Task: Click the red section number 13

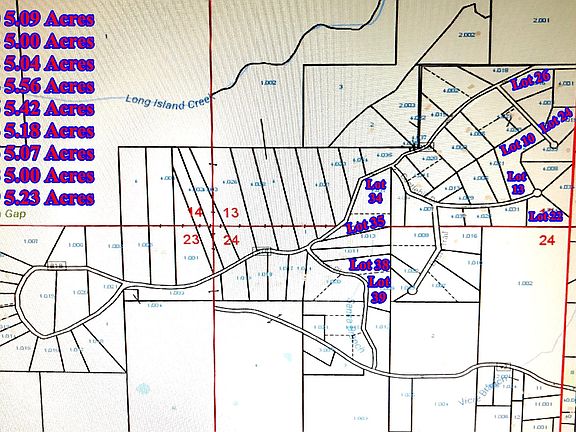Action: click(231, 212)
